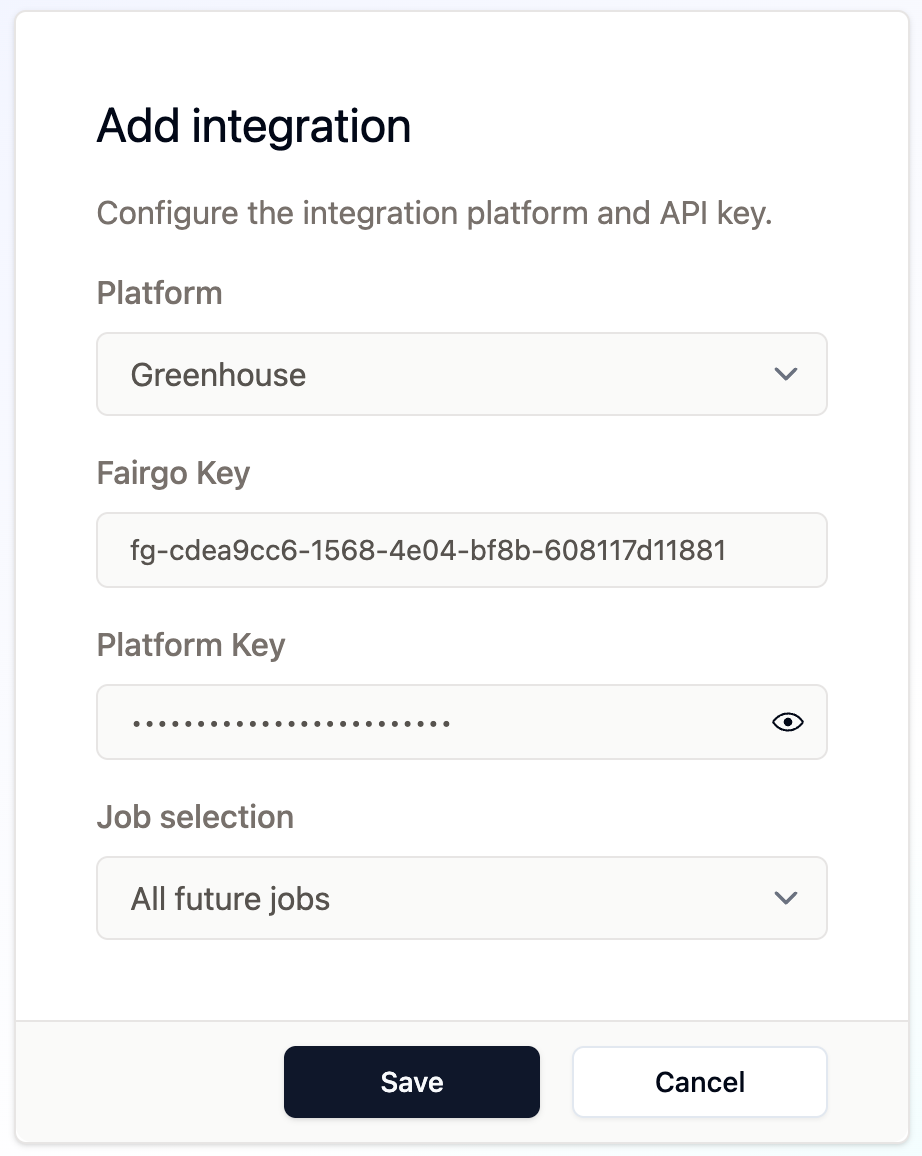Focus the Fairgo Key input field

(x=461, y=550)
